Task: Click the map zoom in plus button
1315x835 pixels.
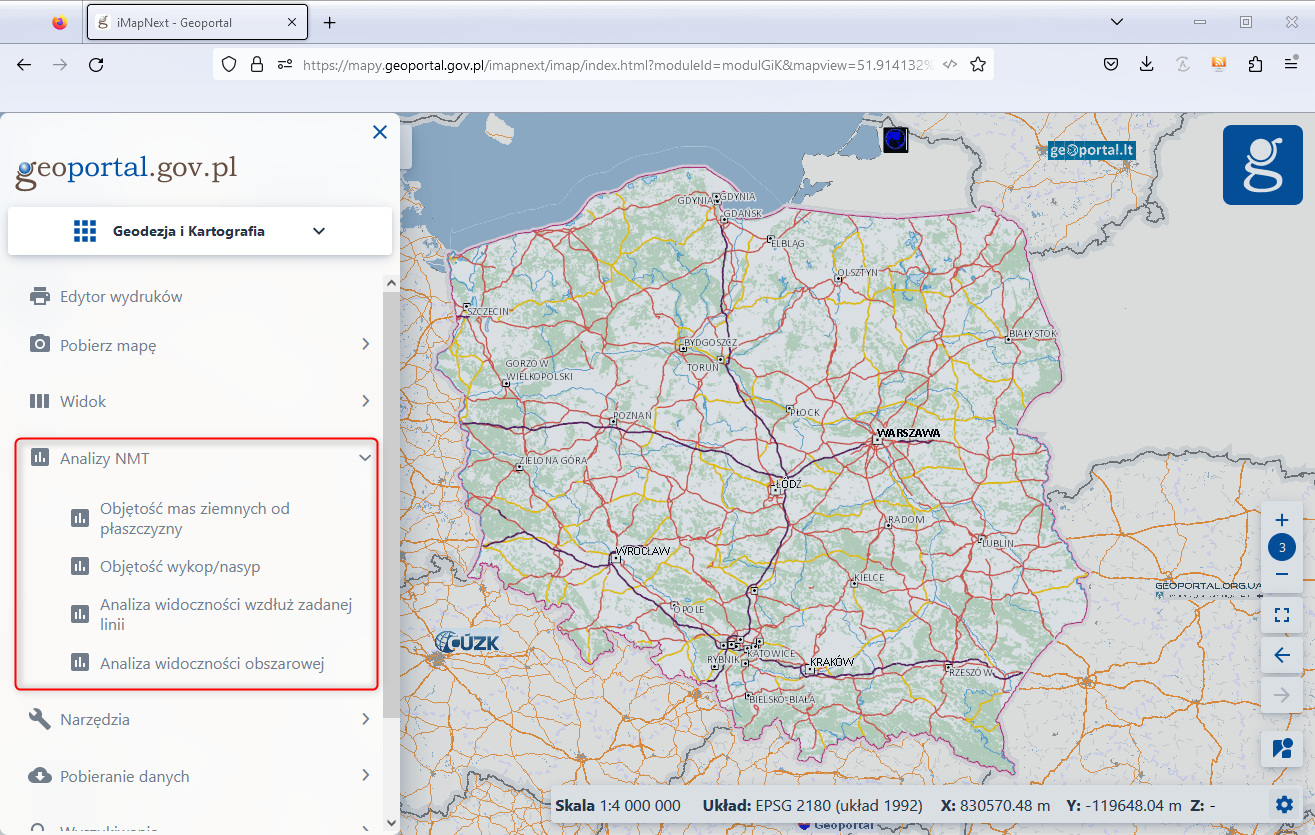Action: tap(1282, 520)
